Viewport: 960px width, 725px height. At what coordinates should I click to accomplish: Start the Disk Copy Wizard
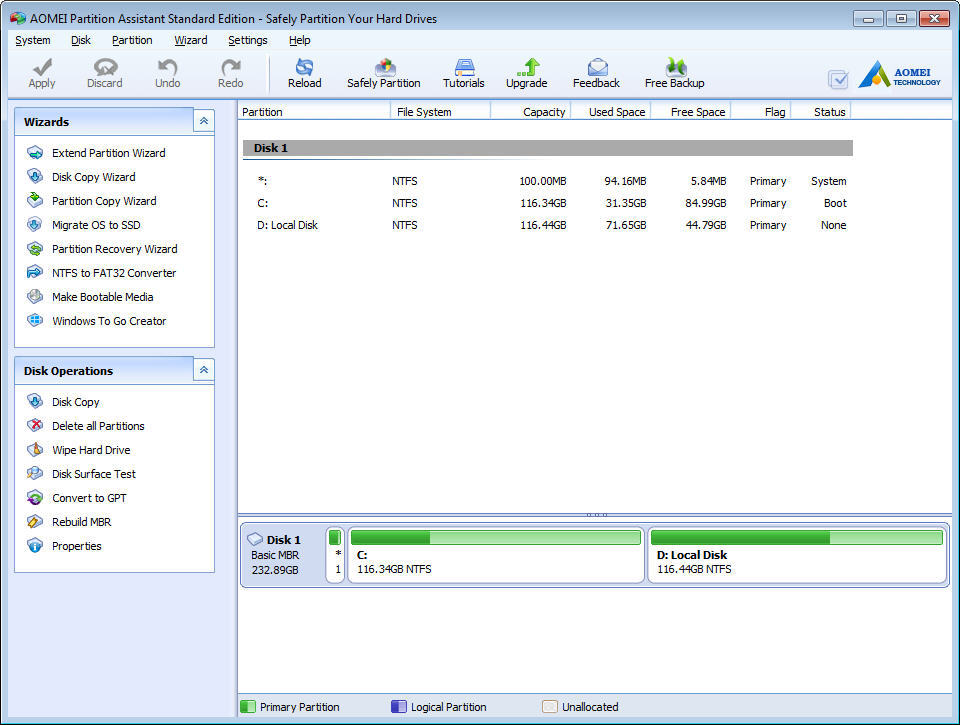[x=94, y=177]
